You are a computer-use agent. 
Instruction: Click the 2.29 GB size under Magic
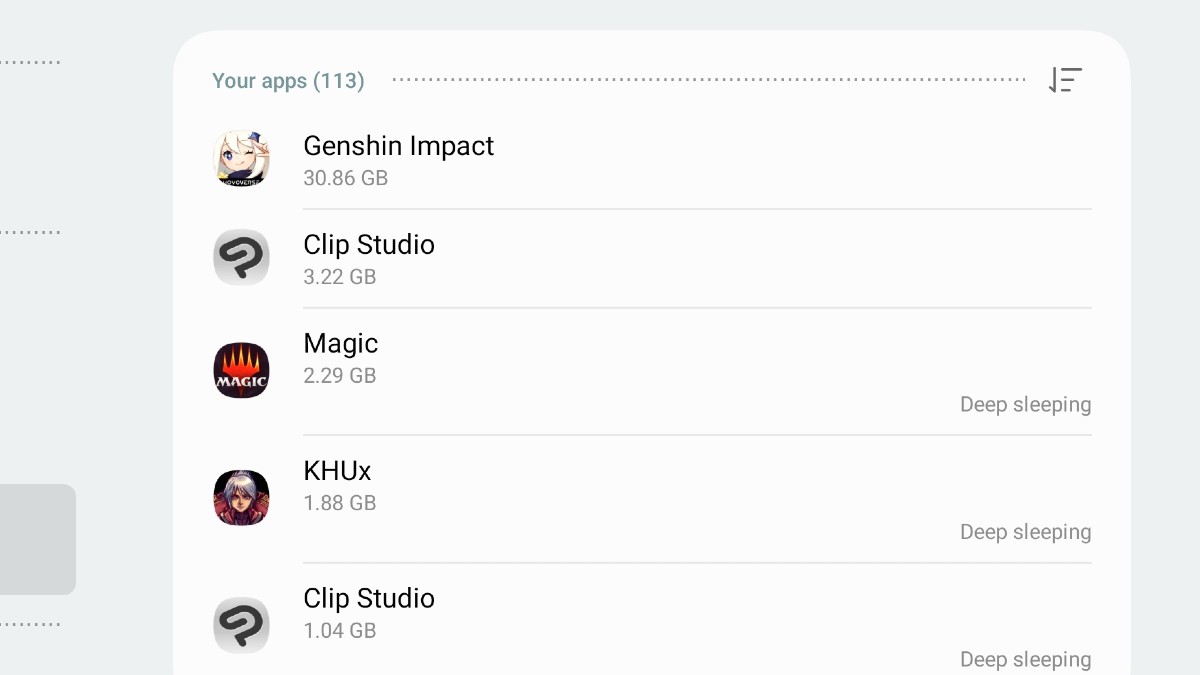[340, 376]
